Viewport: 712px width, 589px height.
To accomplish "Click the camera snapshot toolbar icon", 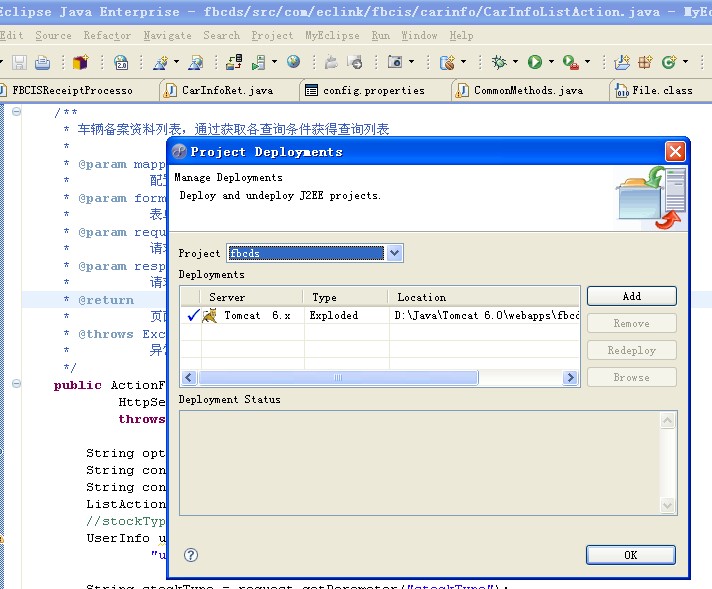I will click(x=395, y=61).
